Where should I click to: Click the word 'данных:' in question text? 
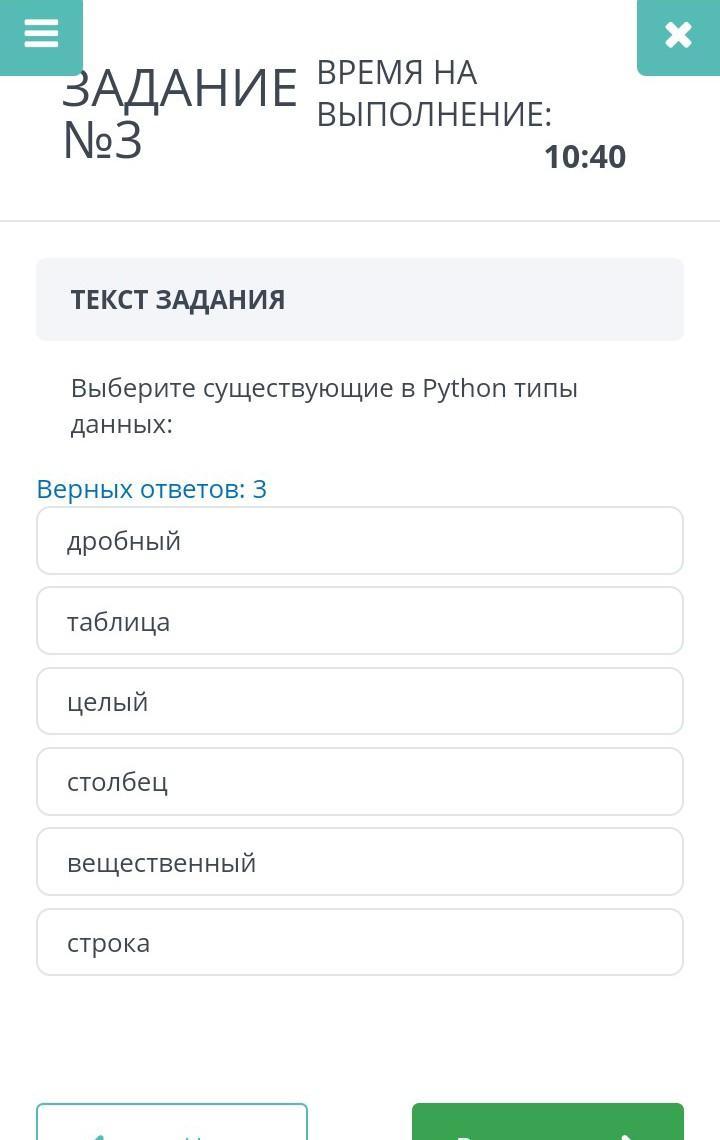122,424
